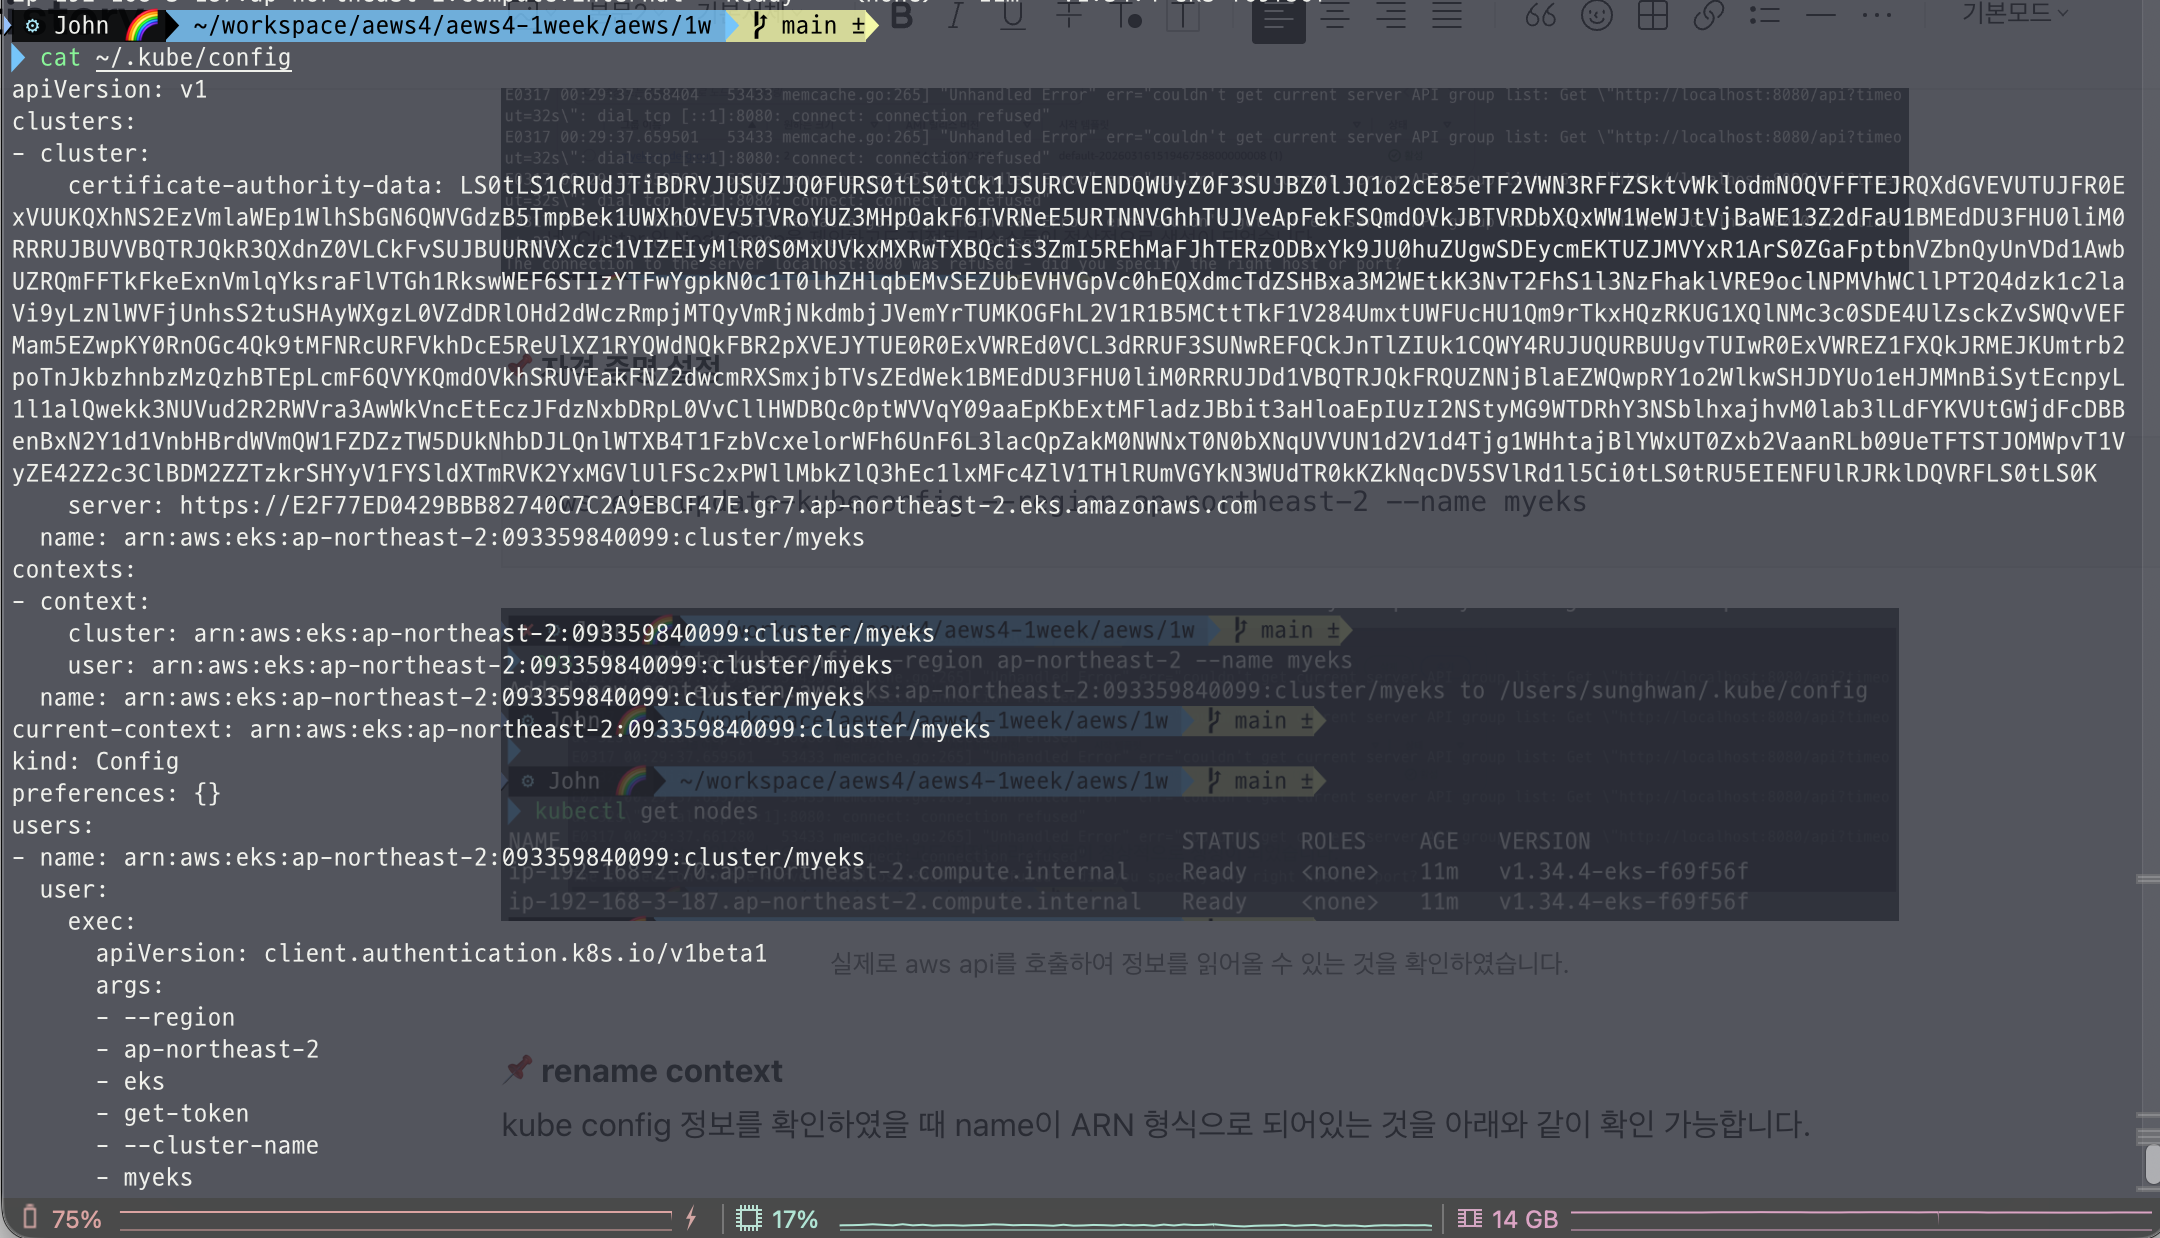
Task: Open the emoji picker
Action: click(1597, 15)
